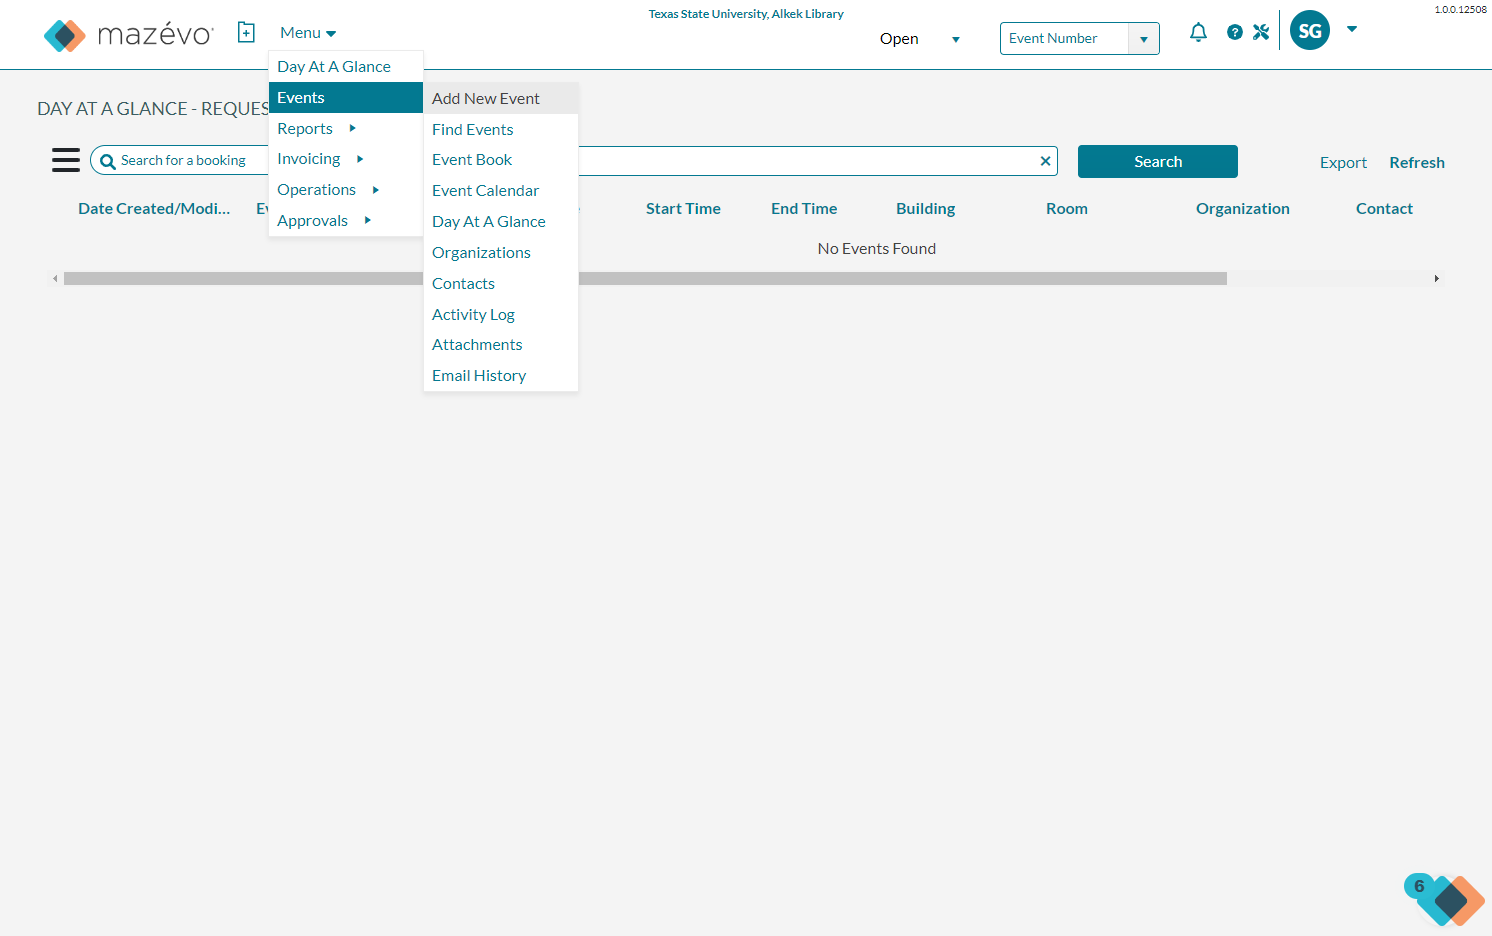
Task: Click the new booking document icon
Action: 246,32
